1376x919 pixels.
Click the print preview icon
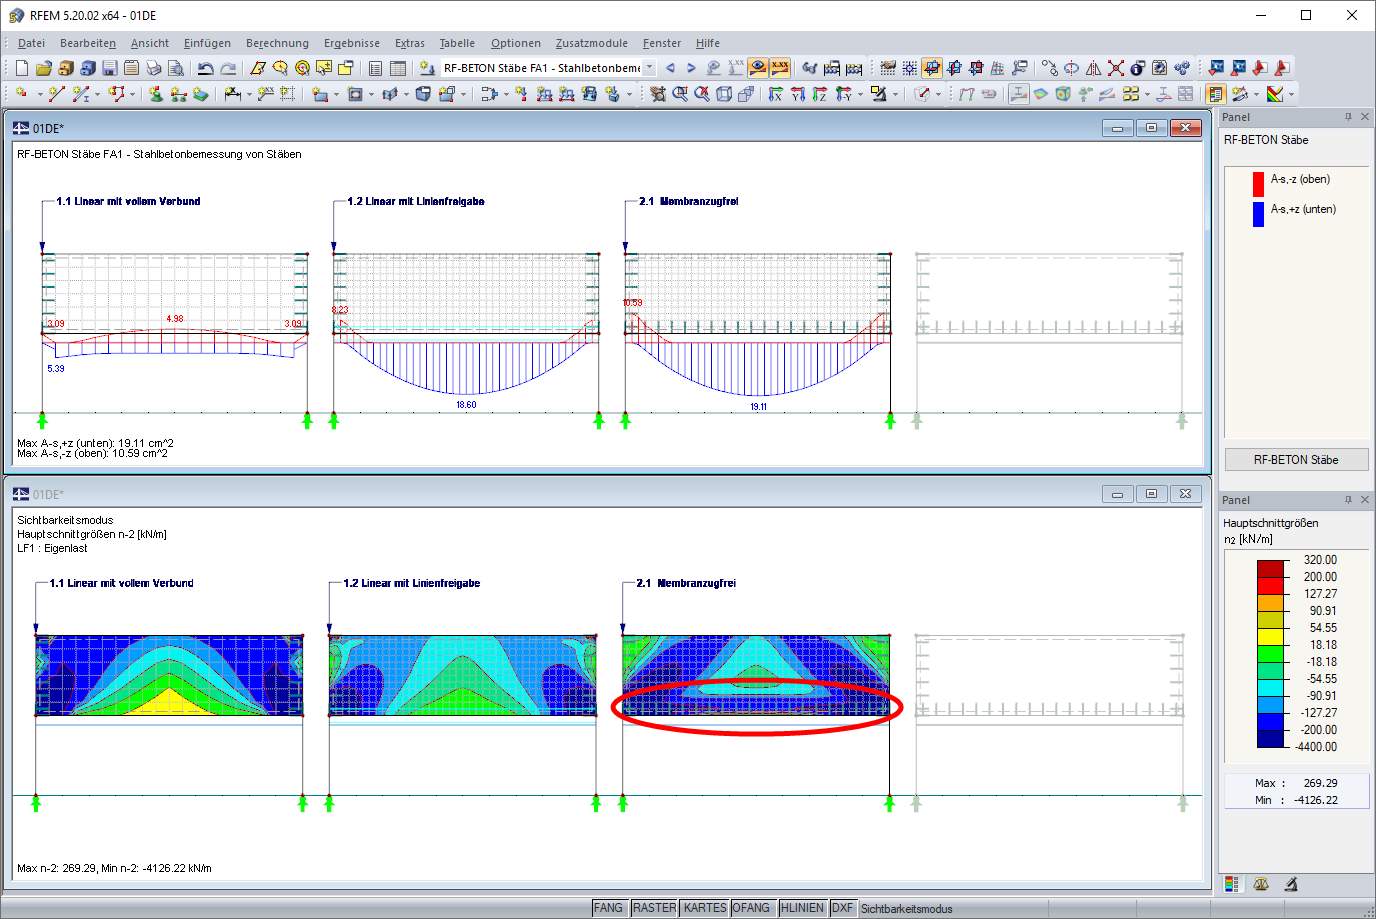[x=175, y=68]
